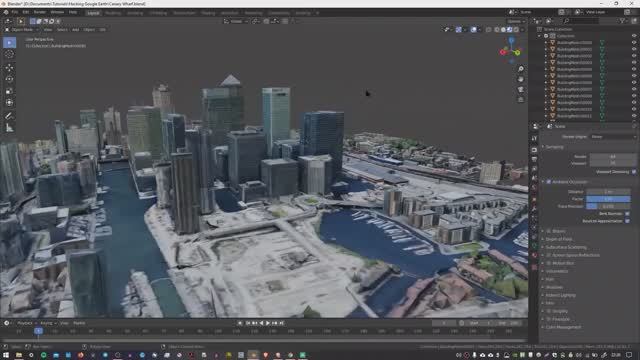Open the viewport Options dropdown
This screenshot has width=640, height=360.
pyautogui.click(x=515, y=21)
